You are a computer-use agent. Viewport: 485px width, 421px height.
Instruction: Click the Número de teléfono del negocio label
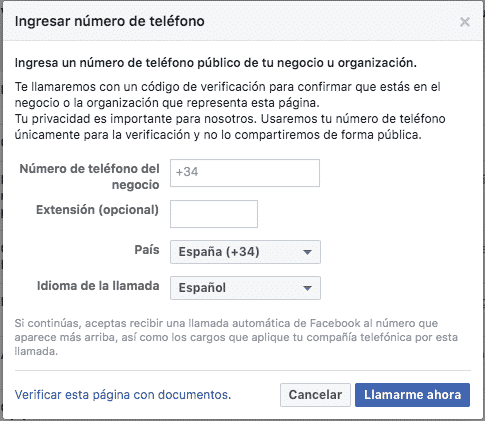pos(90,177)
